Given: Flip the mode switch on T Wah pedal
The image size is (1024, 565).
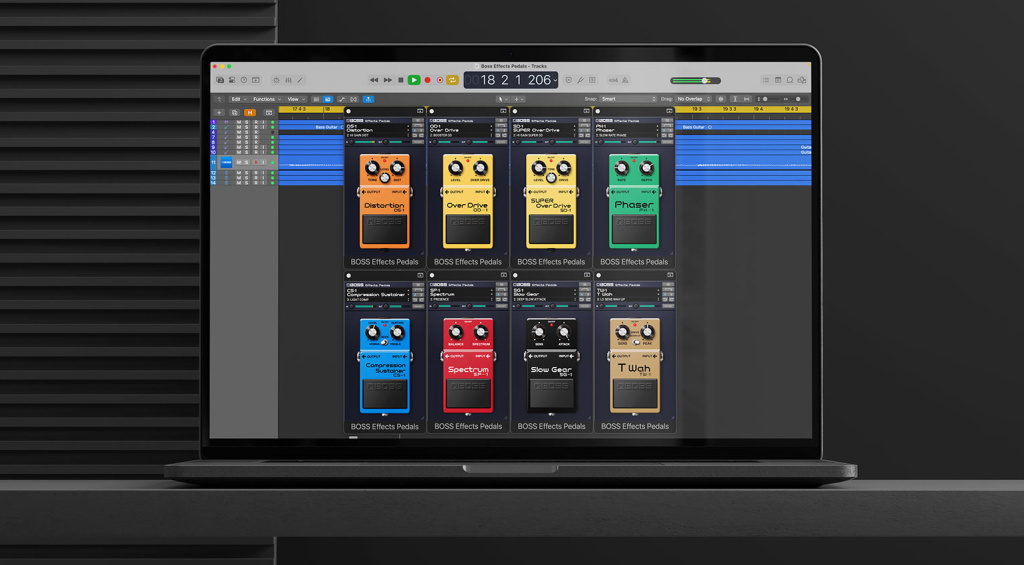Looking at the screenshot, I should click(x=636, y=342).
